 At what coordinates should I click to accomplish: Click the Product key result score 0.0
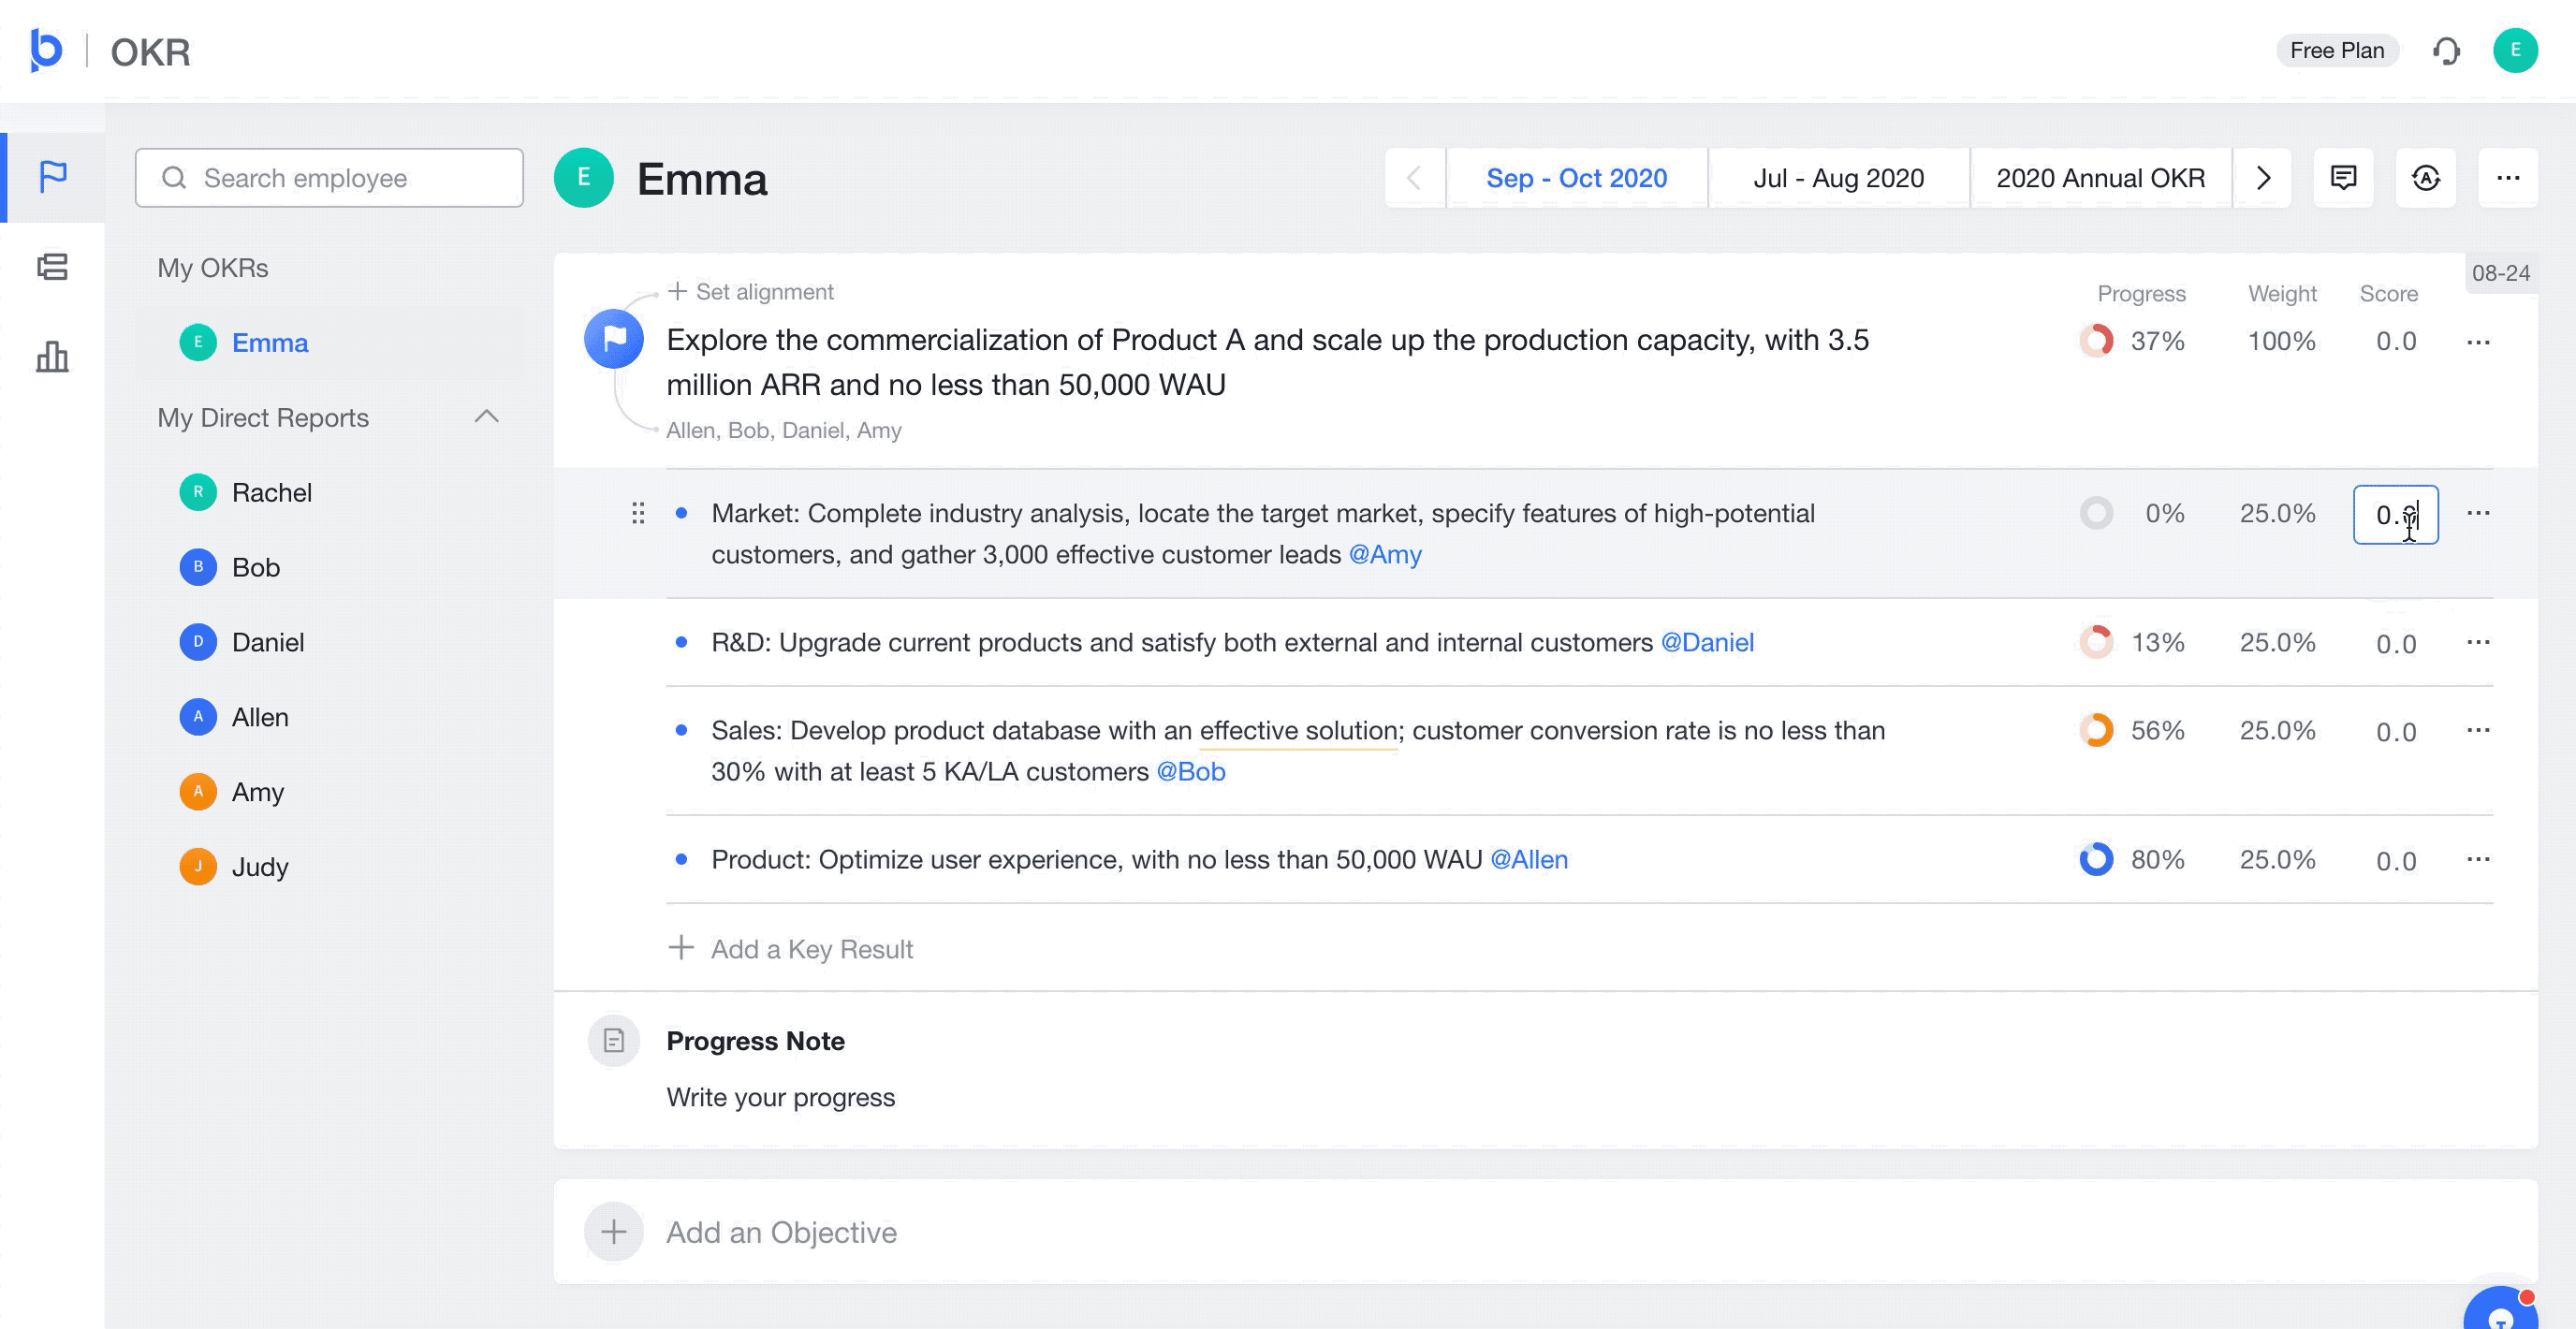point(2395,861)
